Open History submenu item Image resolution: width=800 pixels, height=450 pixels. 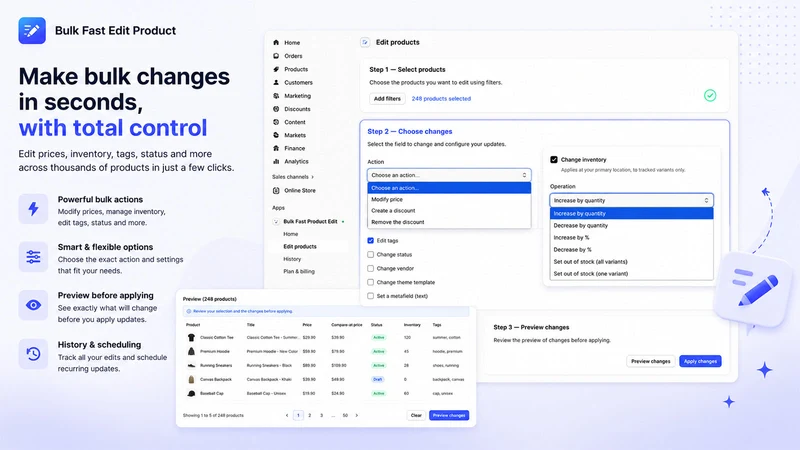(x=292, y=259)
